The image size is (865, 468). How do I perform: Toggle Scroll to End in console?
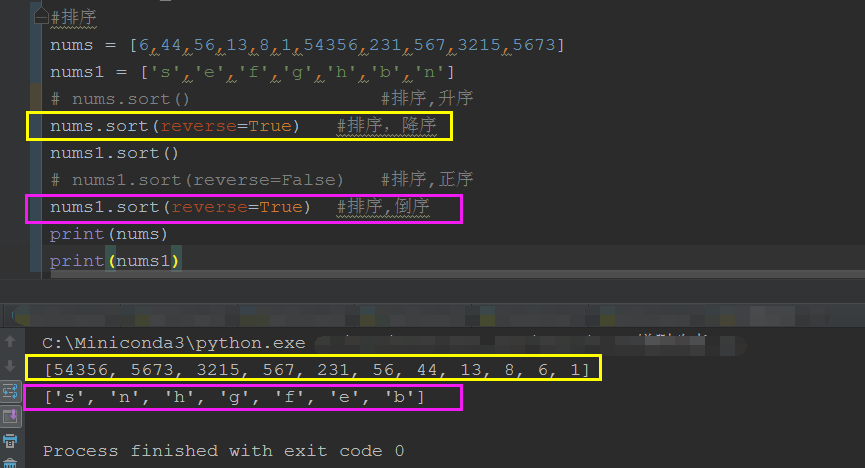click(x=10, y=416)
